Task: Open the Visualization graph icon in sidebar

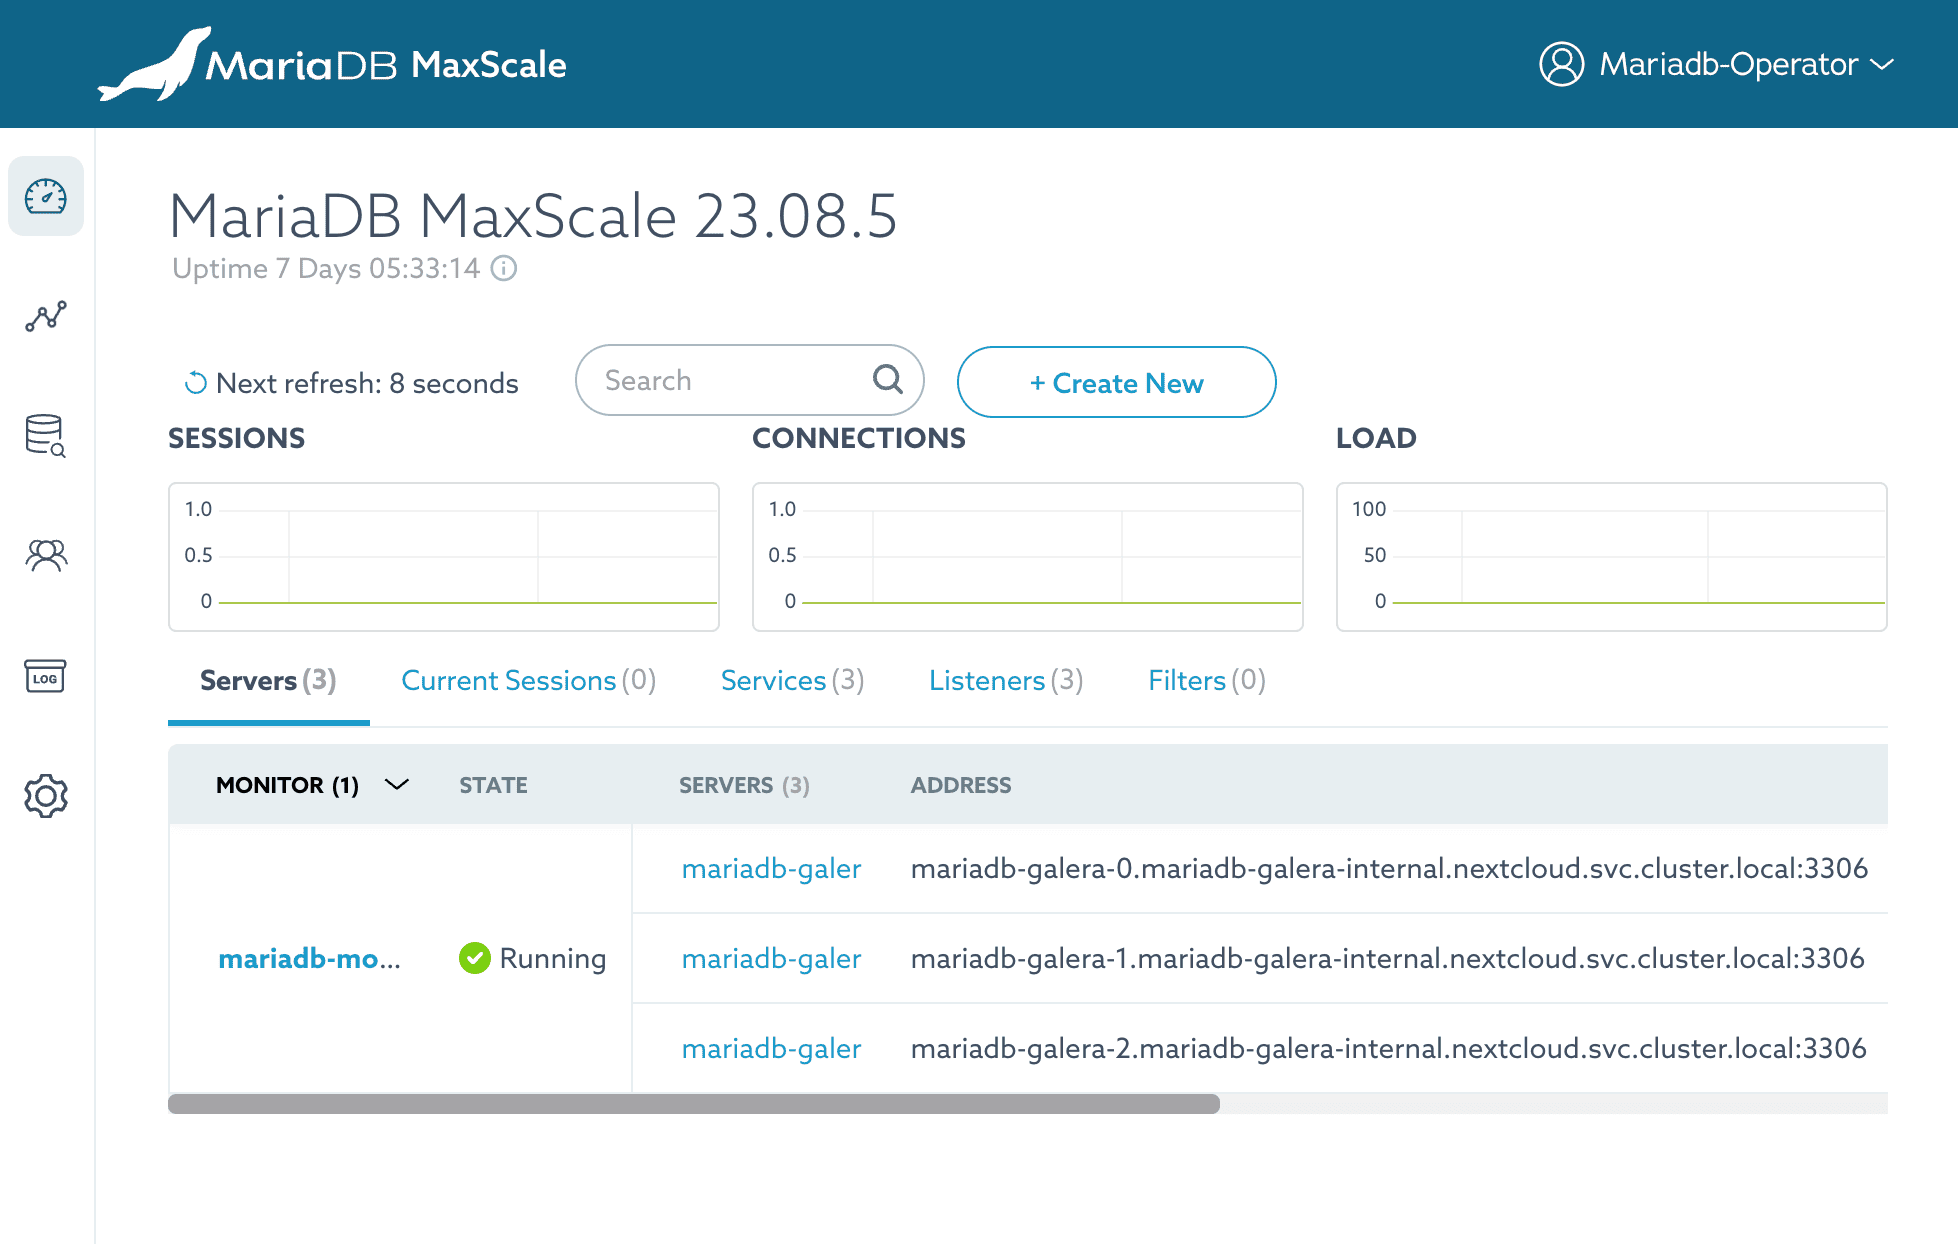Action: click(x=46, y=316)
